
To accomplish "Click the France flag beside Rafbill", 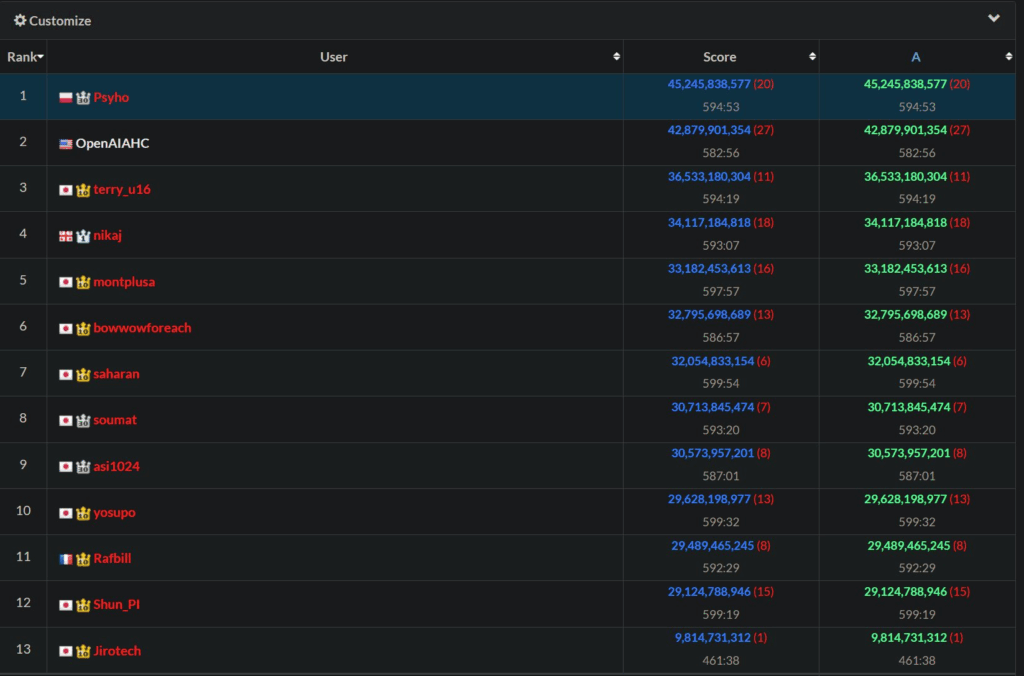I will 66,559.
